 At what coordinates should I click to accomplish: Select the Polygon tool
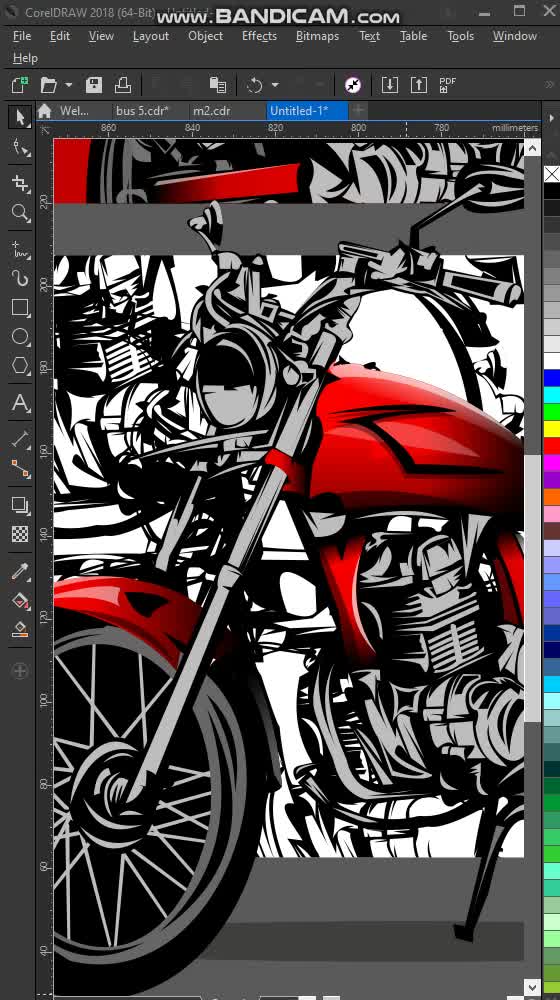20,366
